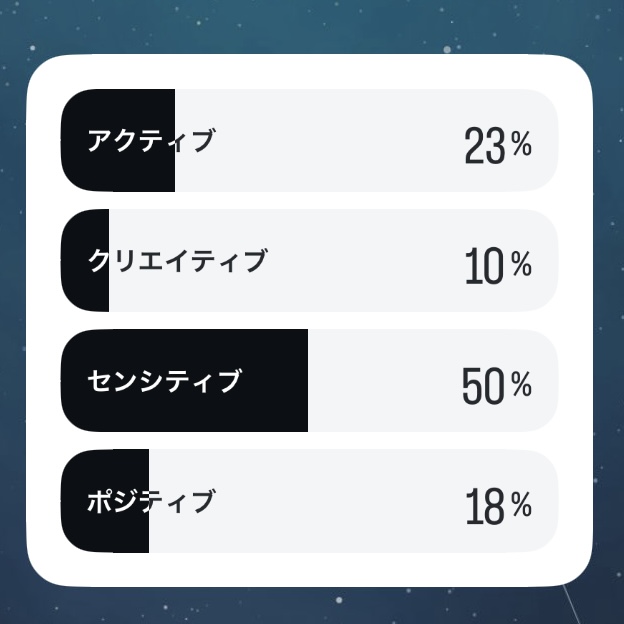Viewport: 624px width, 624px height.
Task: Click the white gap between アクティブ and クリエイティブ bars
Action: (x=310, y=201)
